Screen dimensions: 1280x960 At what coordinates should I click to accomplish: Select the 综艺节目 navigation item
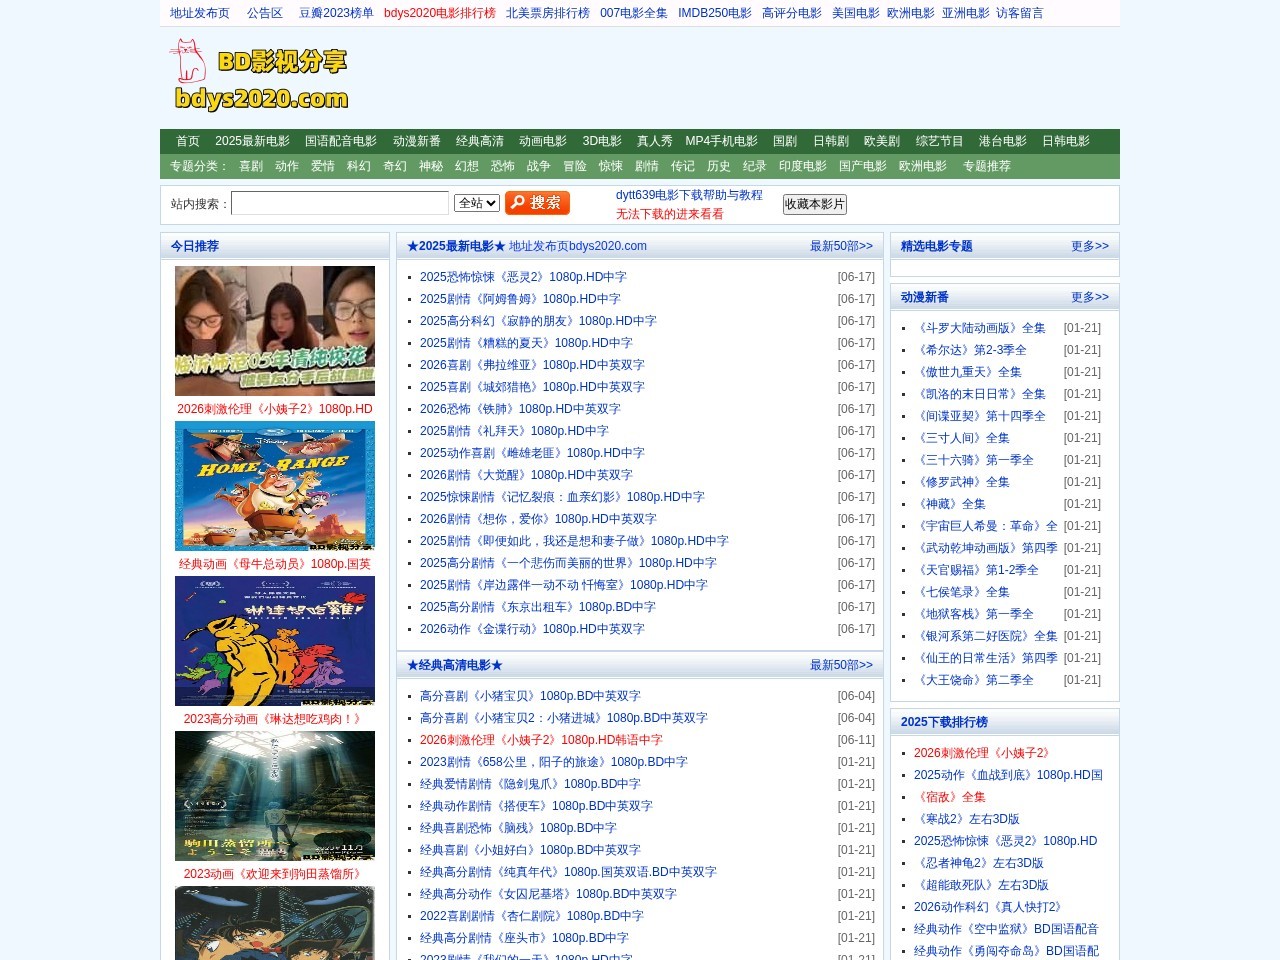[939, 141]
